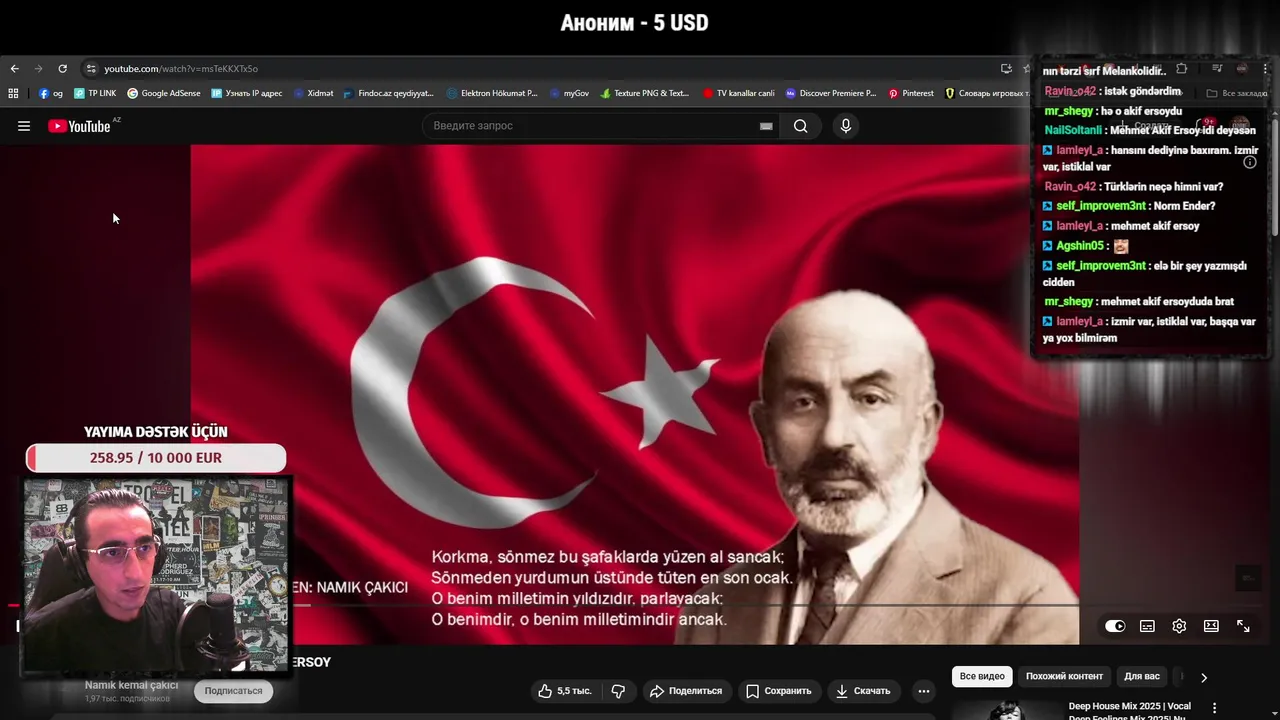Open options for Deep House Mix video

tap(1215, 708)
